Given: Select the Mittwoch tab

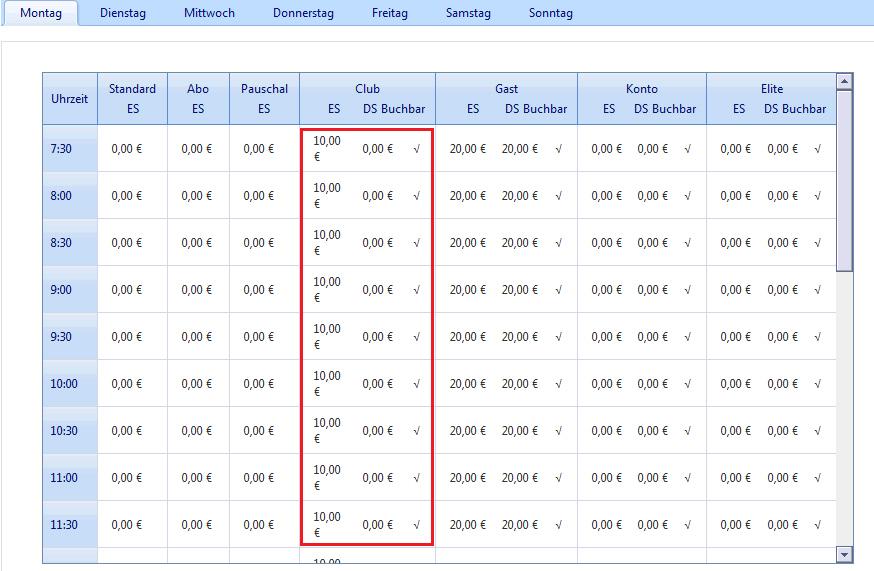Looking at the screenshot, I should (209, 13).
